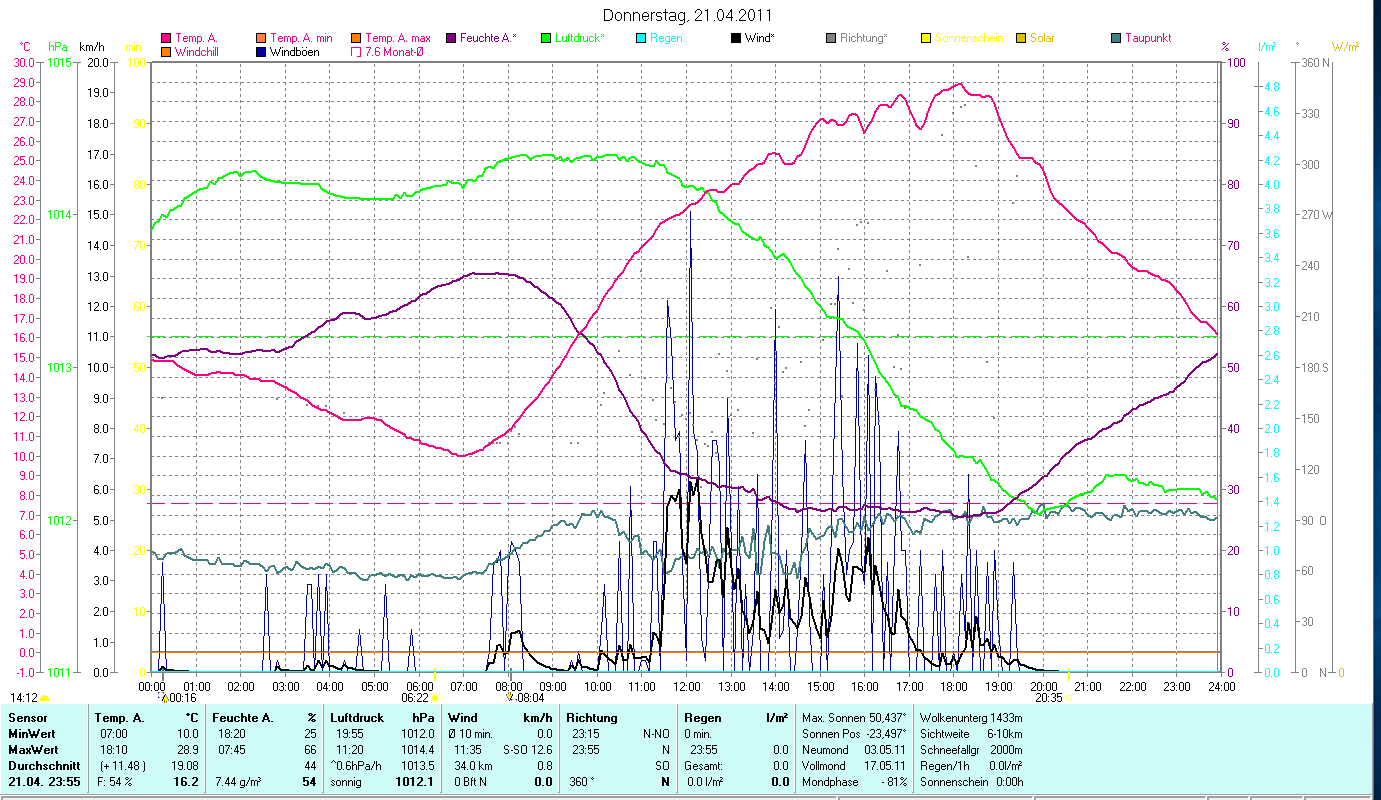This screenshot has width=1381, height=800.
Task: Click the 12:00 time axis label
Action: coord(688,686)
